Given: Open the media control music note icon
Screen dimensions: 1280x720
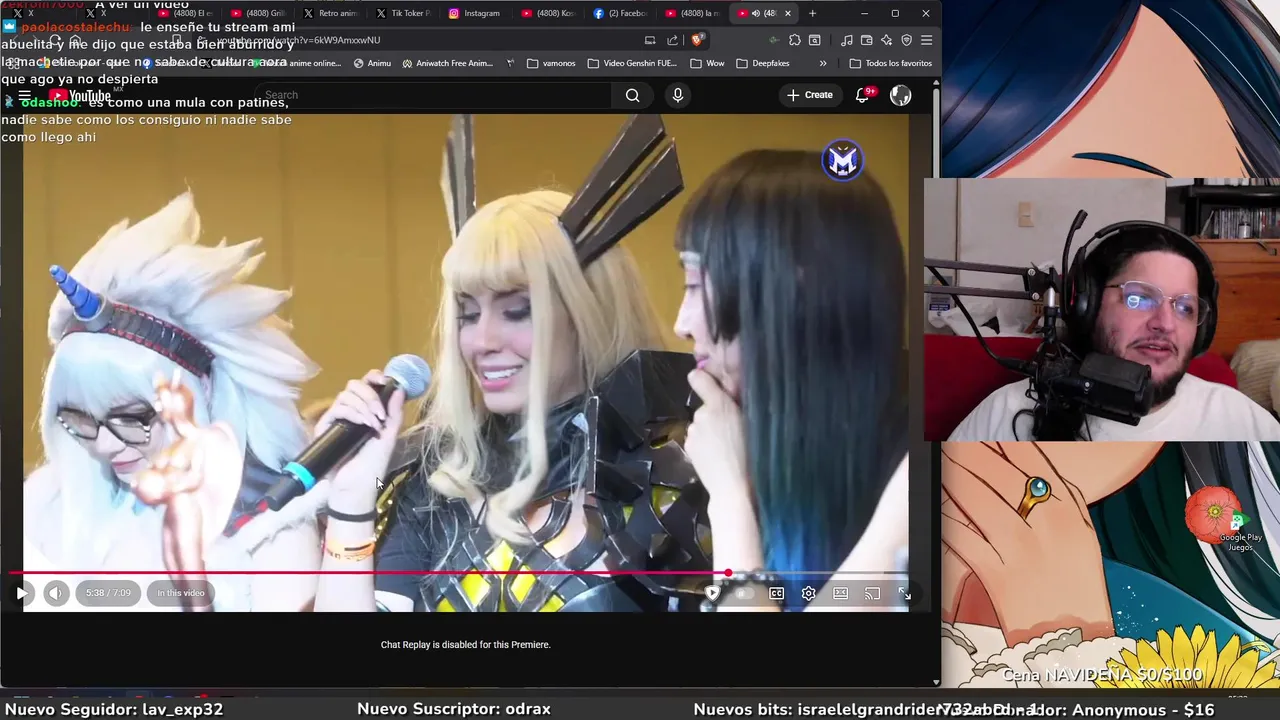Looking at the screenshot, I should (846, 40).
